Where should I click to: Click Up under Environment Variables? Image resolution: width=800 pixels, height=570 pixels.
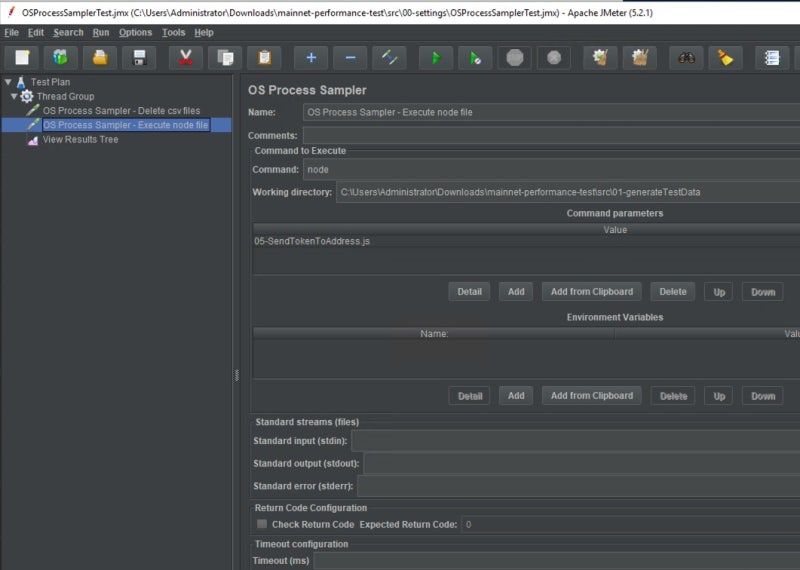click(x=719, y=395)
